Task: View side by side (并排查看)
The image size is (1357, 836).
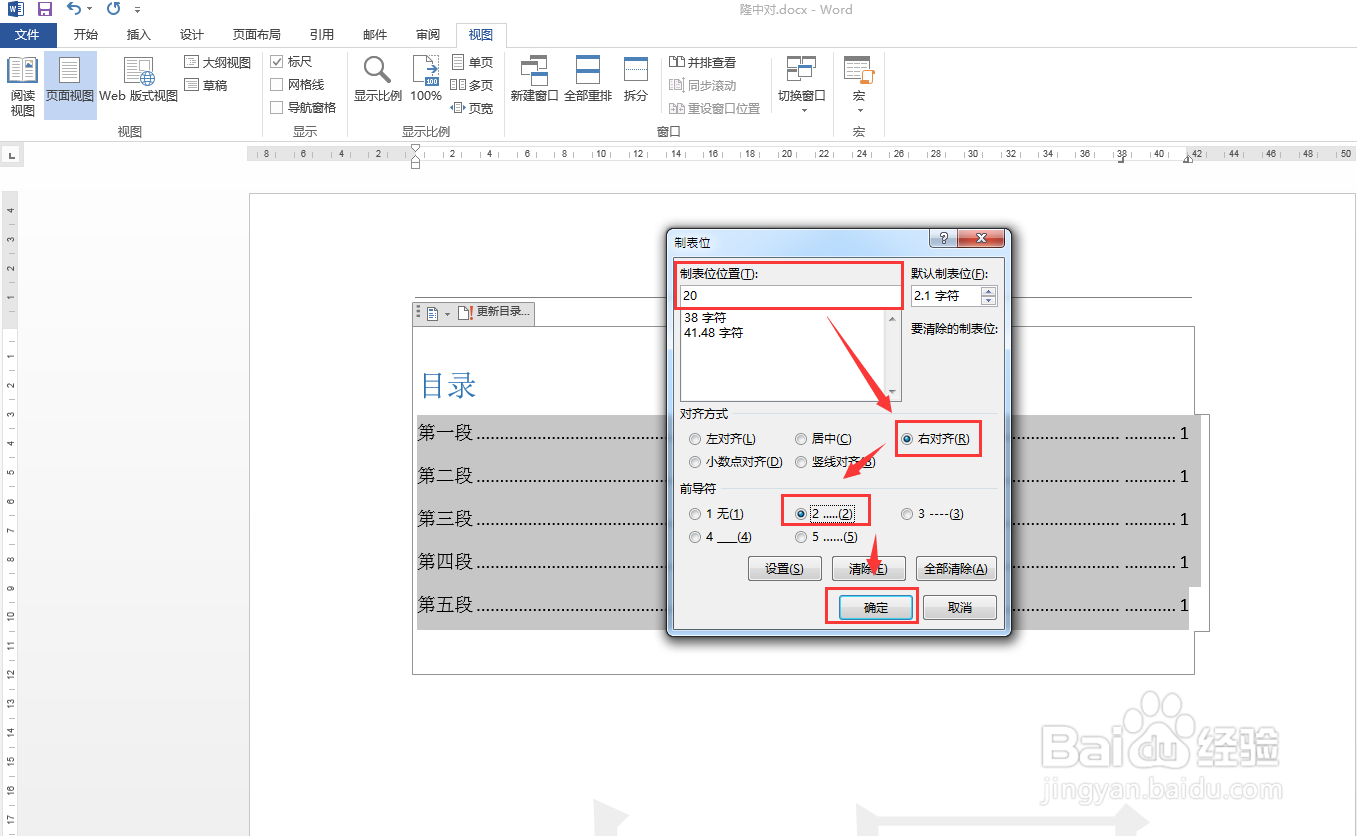Action: [703, 62]
